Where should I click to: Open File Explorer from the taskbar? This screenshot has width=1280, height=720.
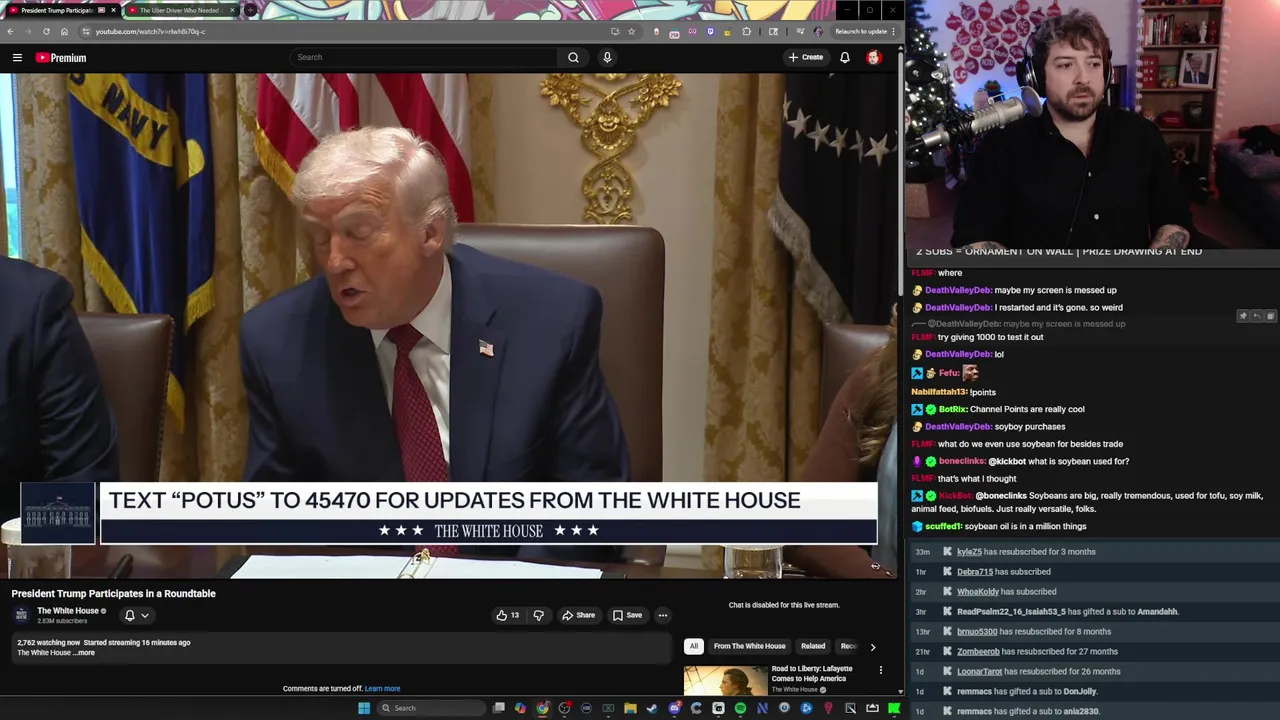click(630, 708)
